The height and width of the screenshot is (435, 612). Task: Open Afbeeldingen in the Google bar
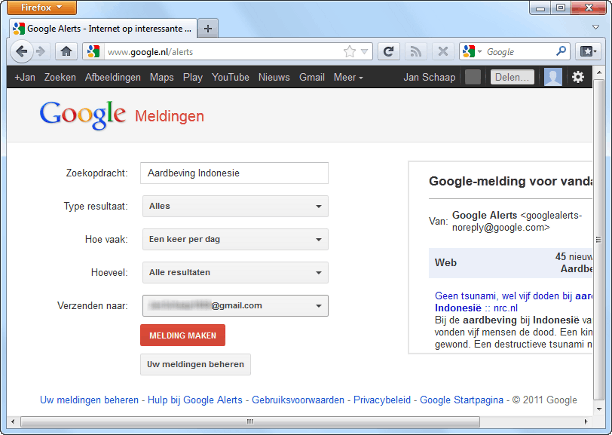(x=113, y=77)
